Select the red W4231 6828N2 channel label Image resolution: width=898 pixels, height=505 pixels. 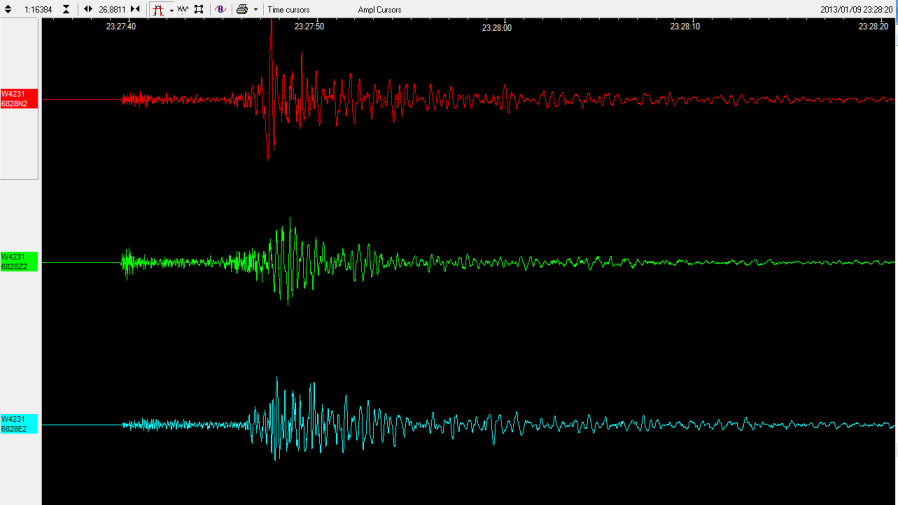19,99
